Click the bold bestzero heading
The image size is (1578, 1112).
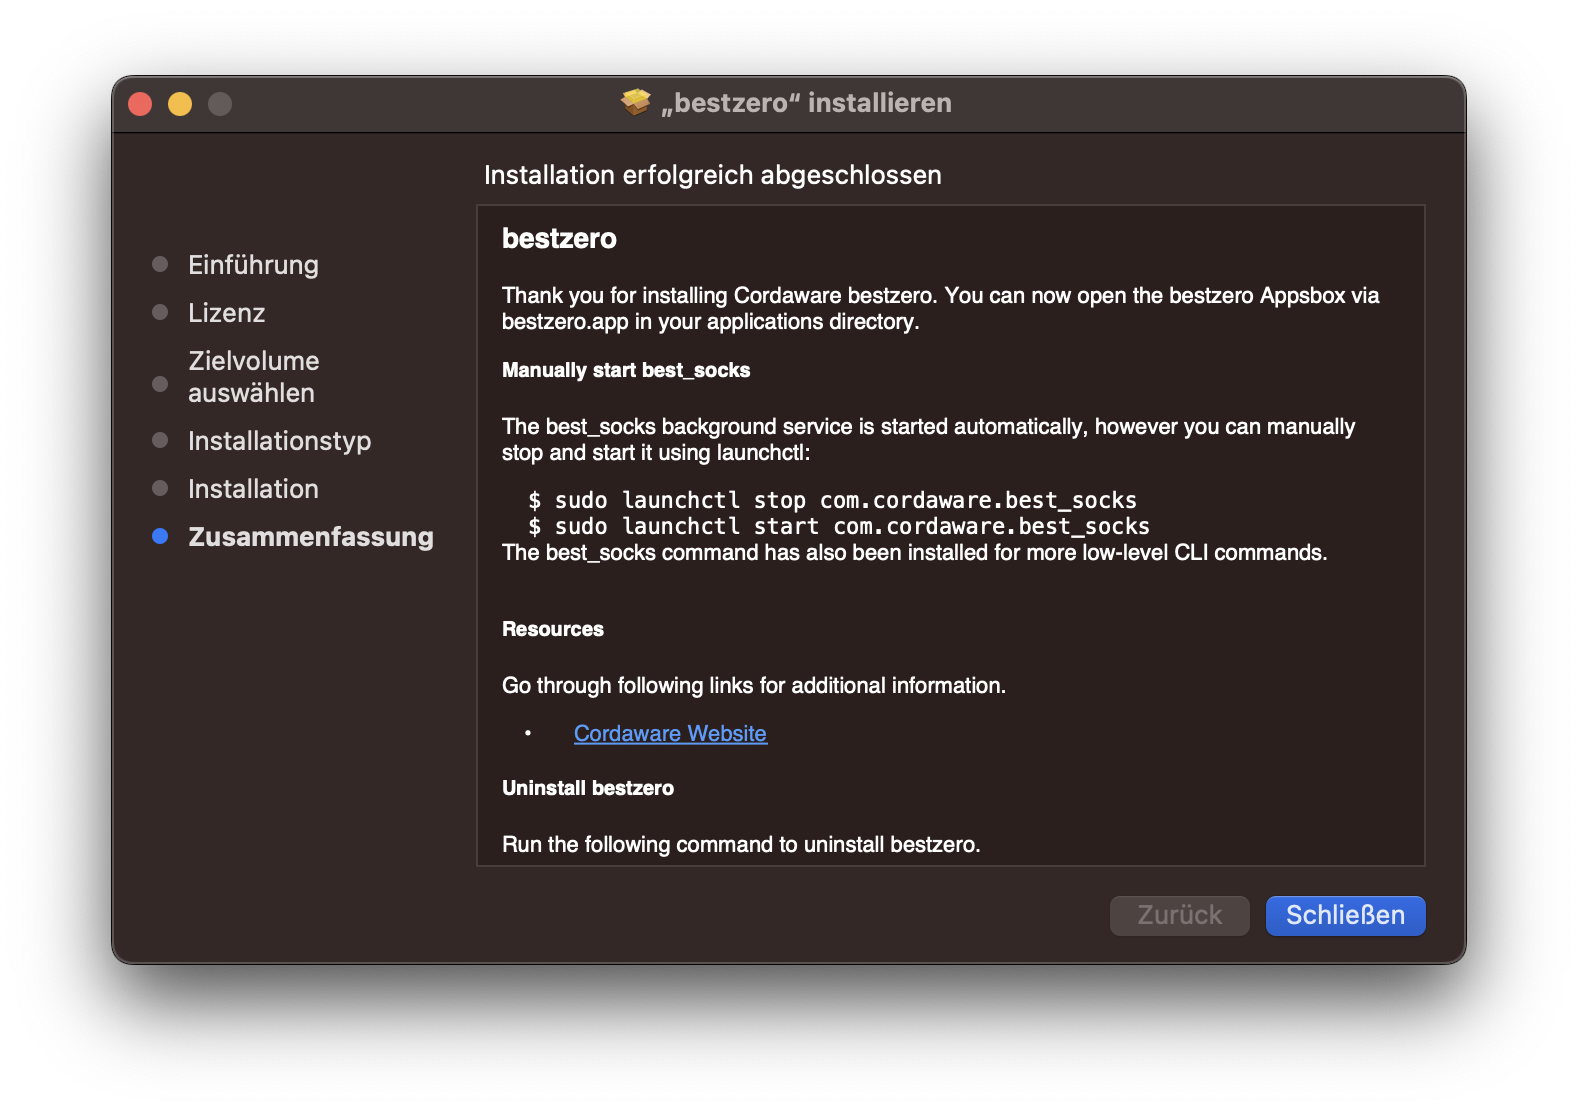(x=559, y=238)
